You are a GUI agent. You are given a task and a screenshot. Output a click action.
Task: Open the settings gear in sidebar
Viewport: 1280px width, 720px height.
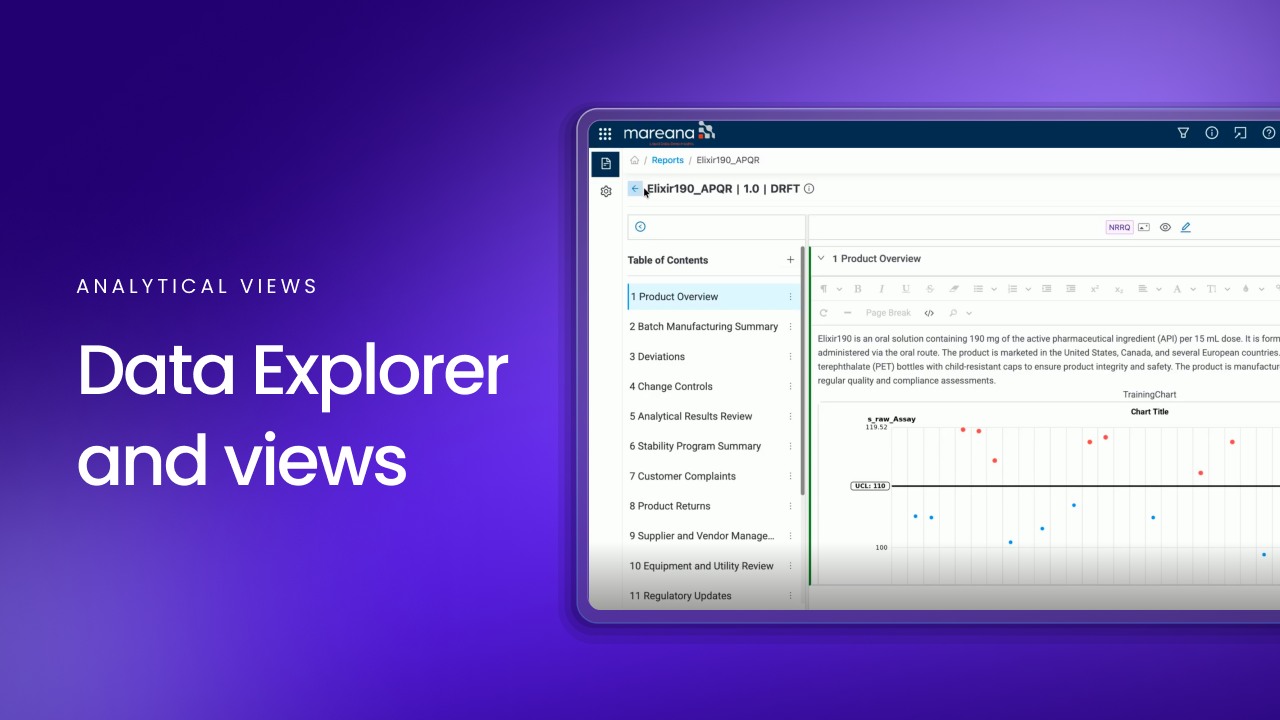pos(606,191)
